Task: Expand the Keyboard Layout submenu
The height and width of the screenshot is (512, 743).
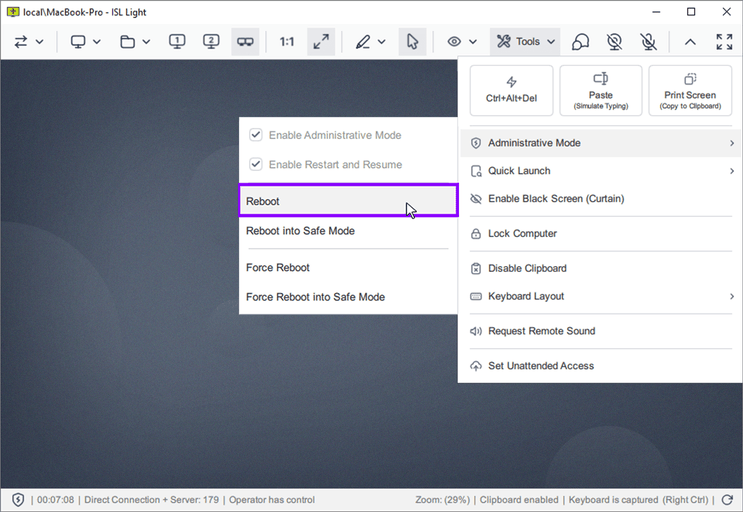Action: [599, 296]
